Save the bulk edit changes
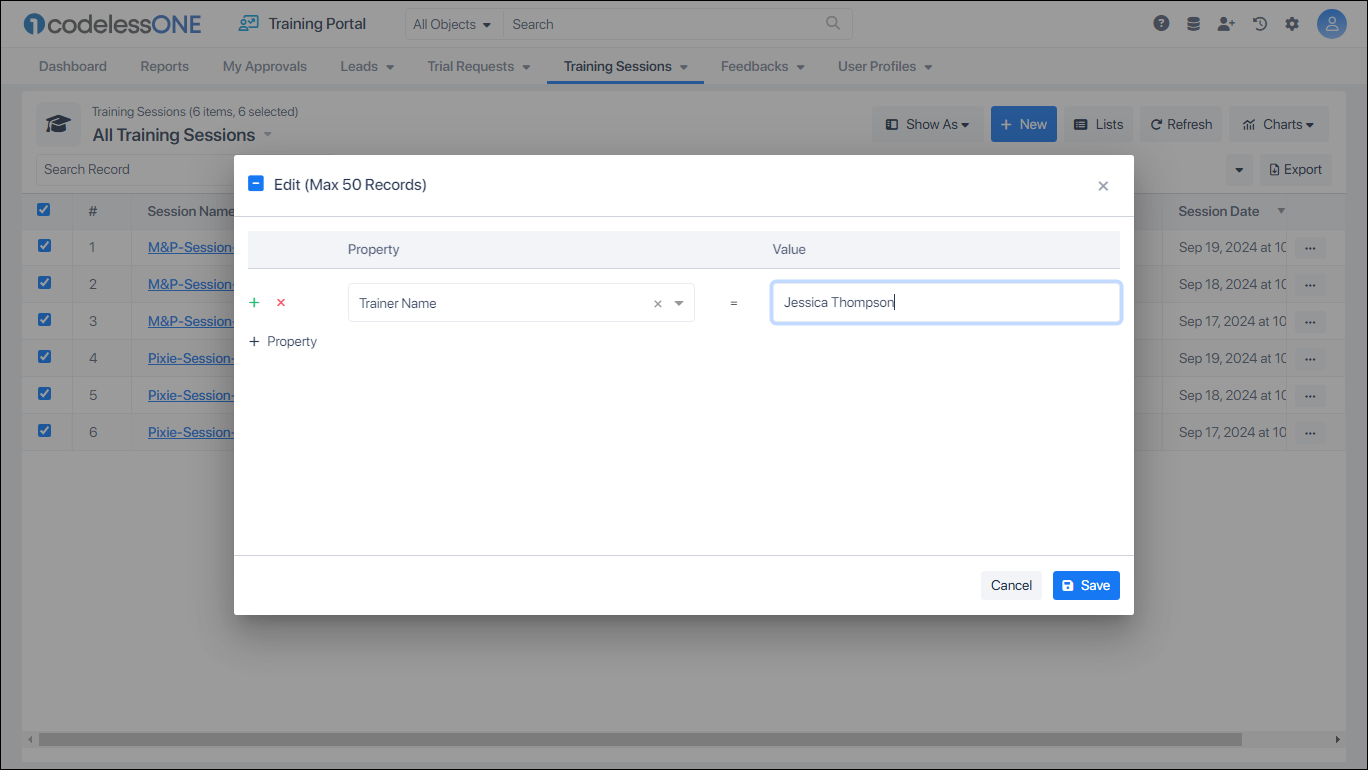This screenshot has width=1368, height=770. tap(1086, 585)
